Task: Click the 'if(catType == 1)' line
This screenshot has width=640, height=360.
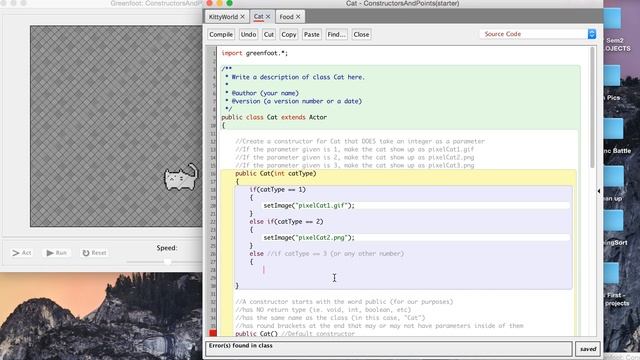Action: (278, 189)
